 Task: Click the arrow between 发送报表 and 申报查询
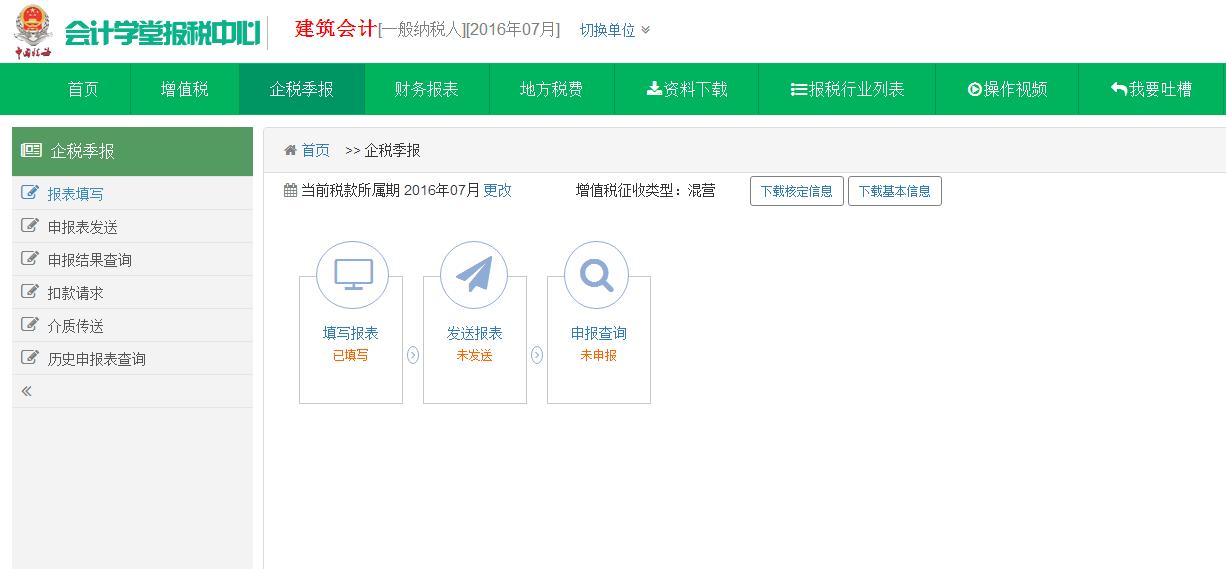[x=537, y=355]
